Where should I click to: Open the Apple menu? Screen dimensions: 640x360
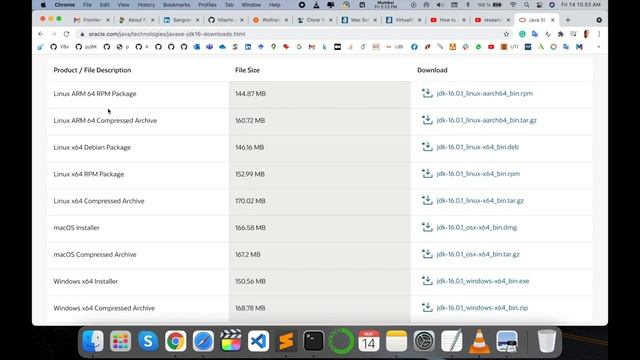pyautogui.click(x=43, y=5)
